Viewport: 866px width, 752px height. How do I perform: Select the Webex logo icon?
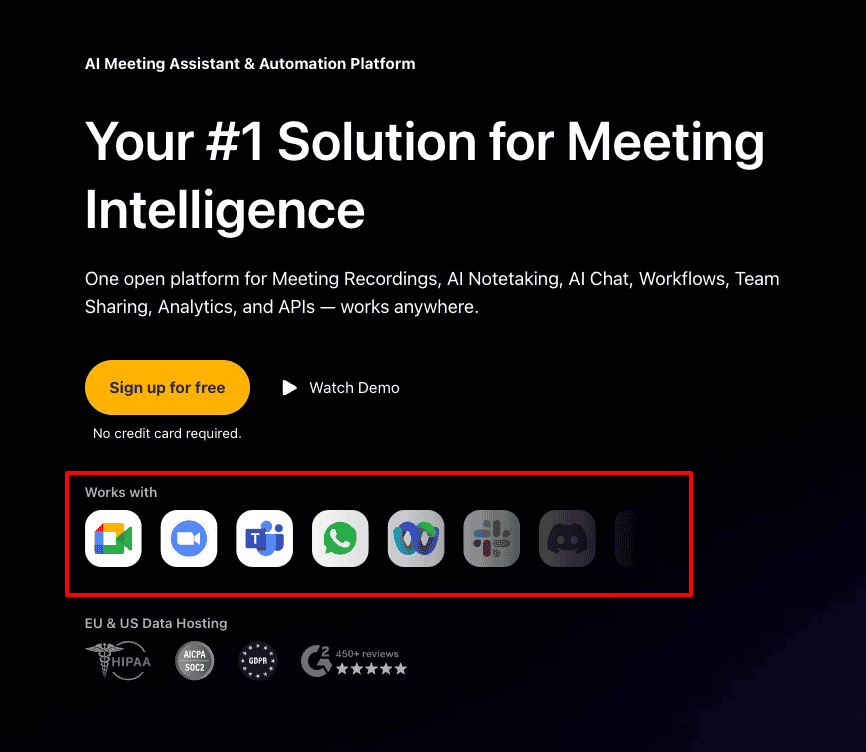click(x=416, y=538)
